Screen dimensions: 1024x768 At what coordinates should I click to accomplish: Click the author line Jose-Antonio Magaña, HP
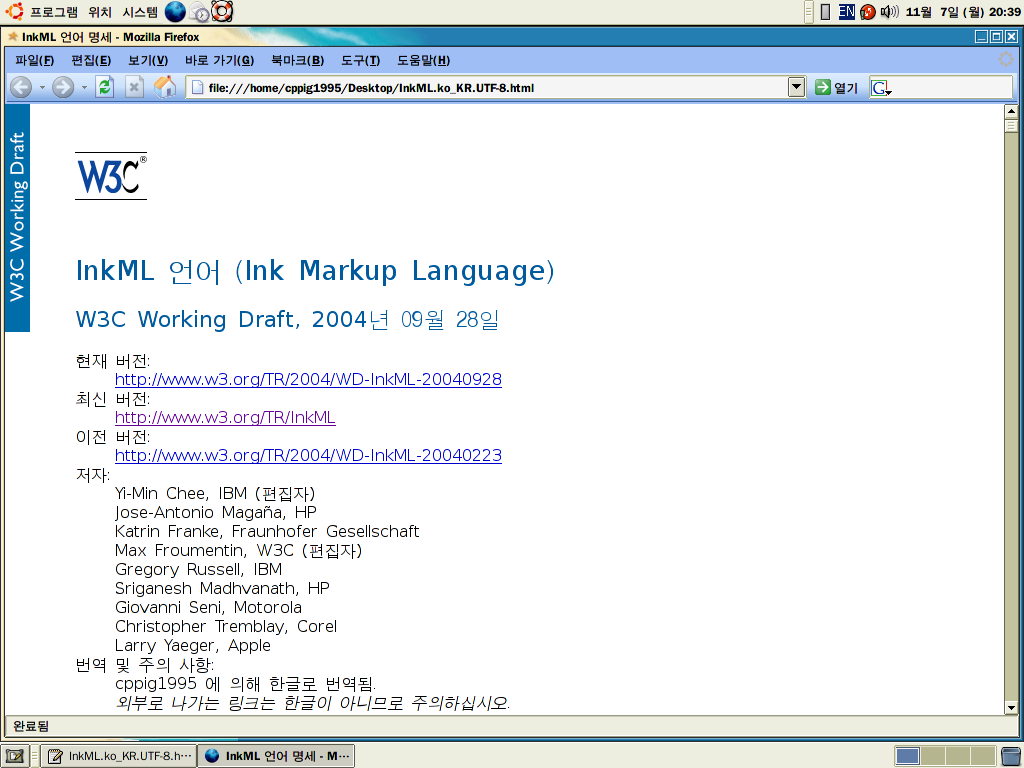(x=216, y=512)
